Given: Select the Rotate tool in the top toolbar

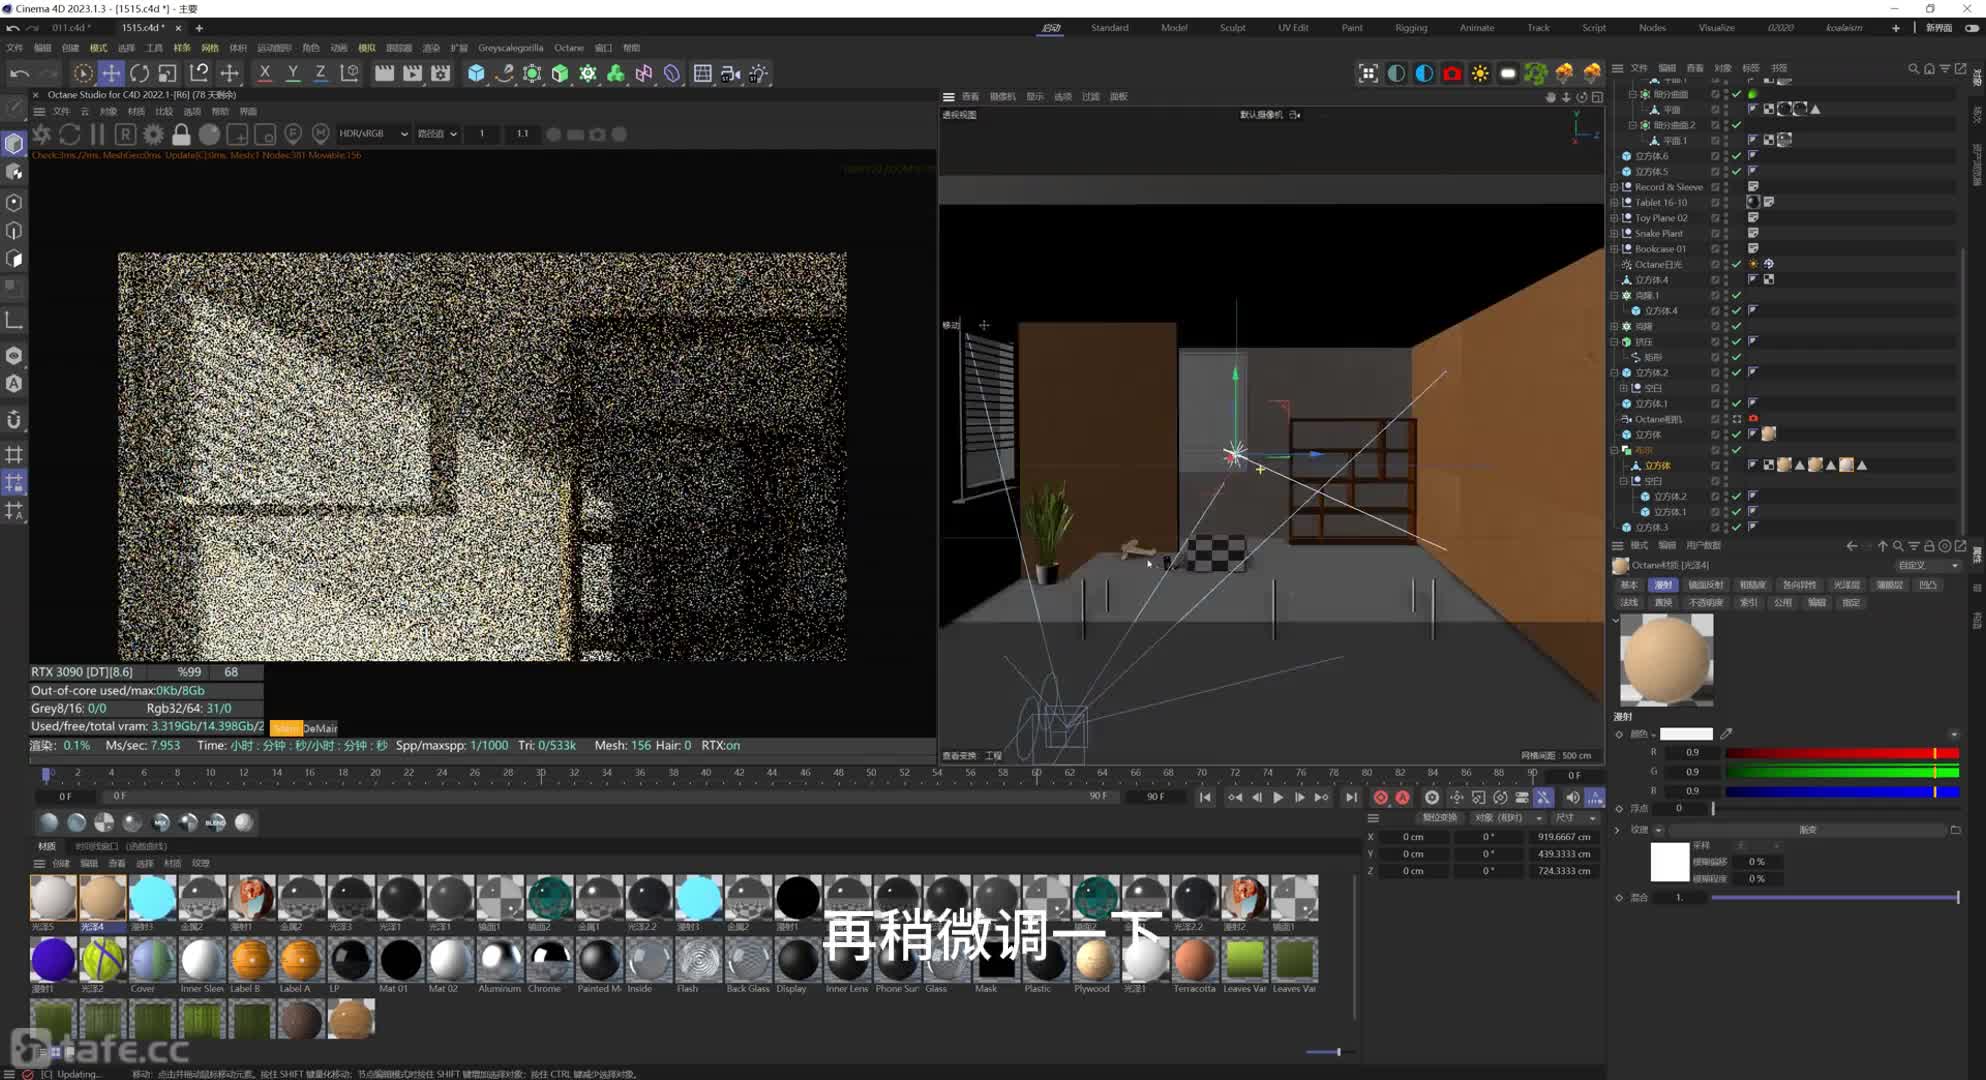Looking at the screenshot, I should (x=139, y=73).
